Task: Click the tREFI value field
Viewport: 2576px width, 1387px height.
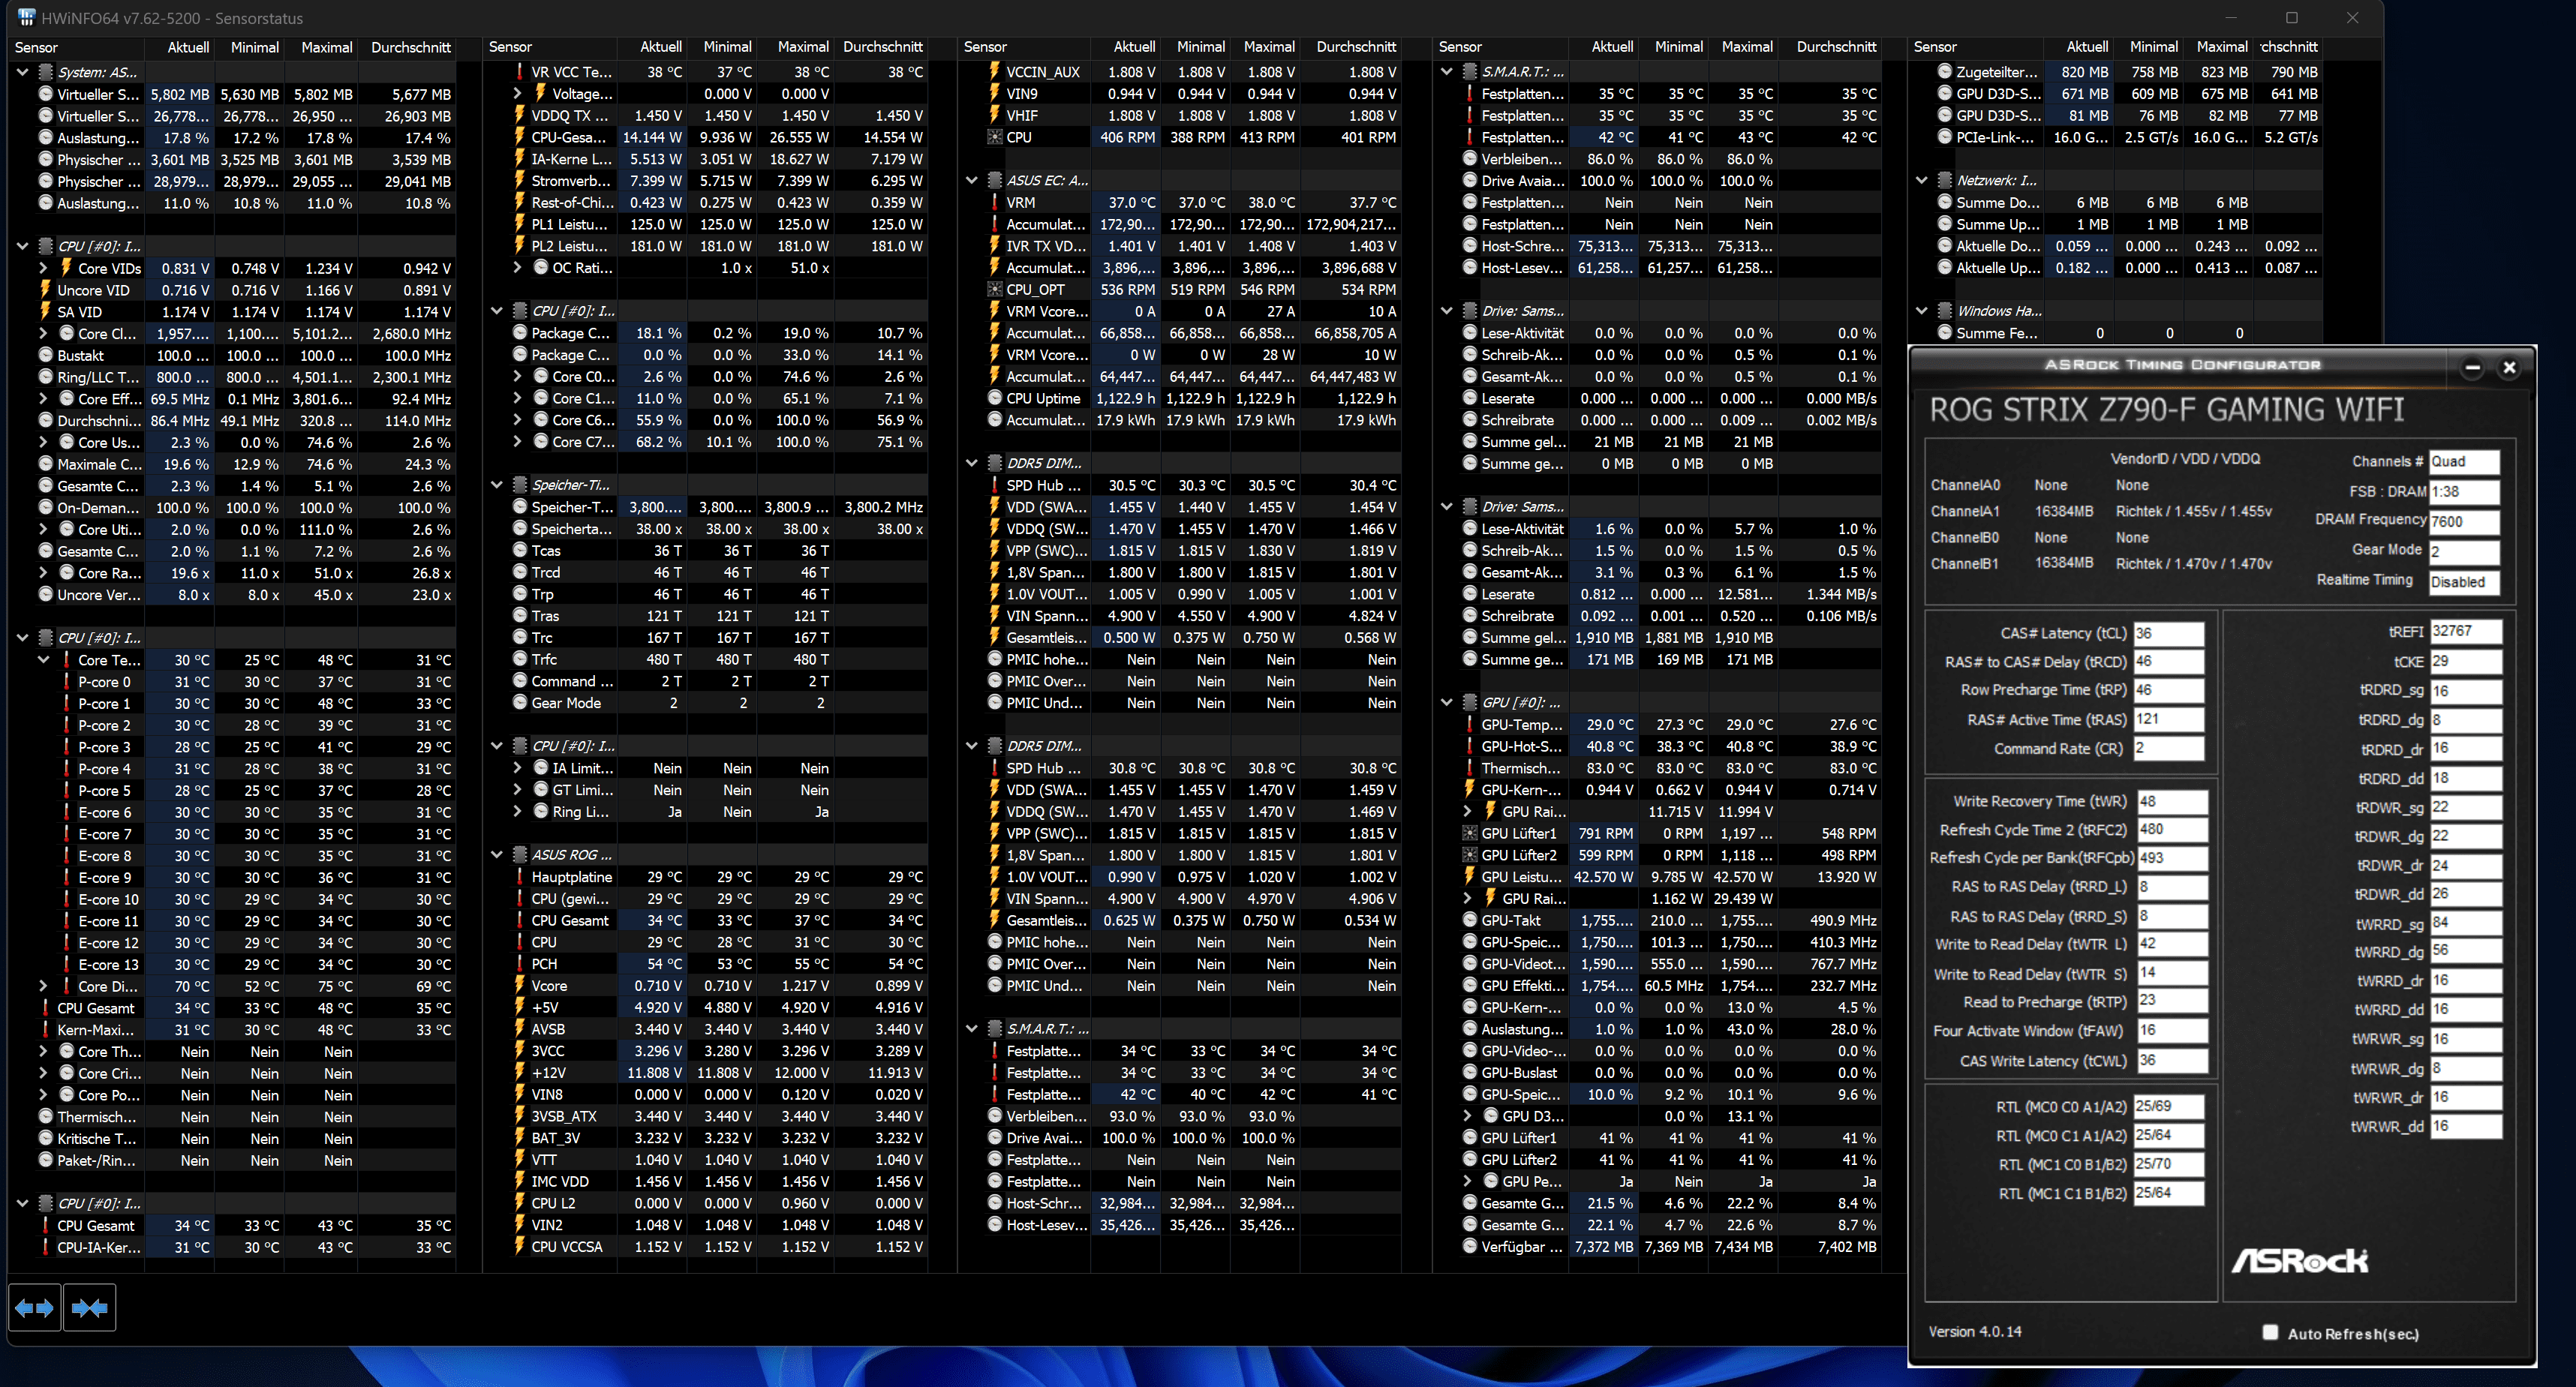Action: tap(2465, 631)
